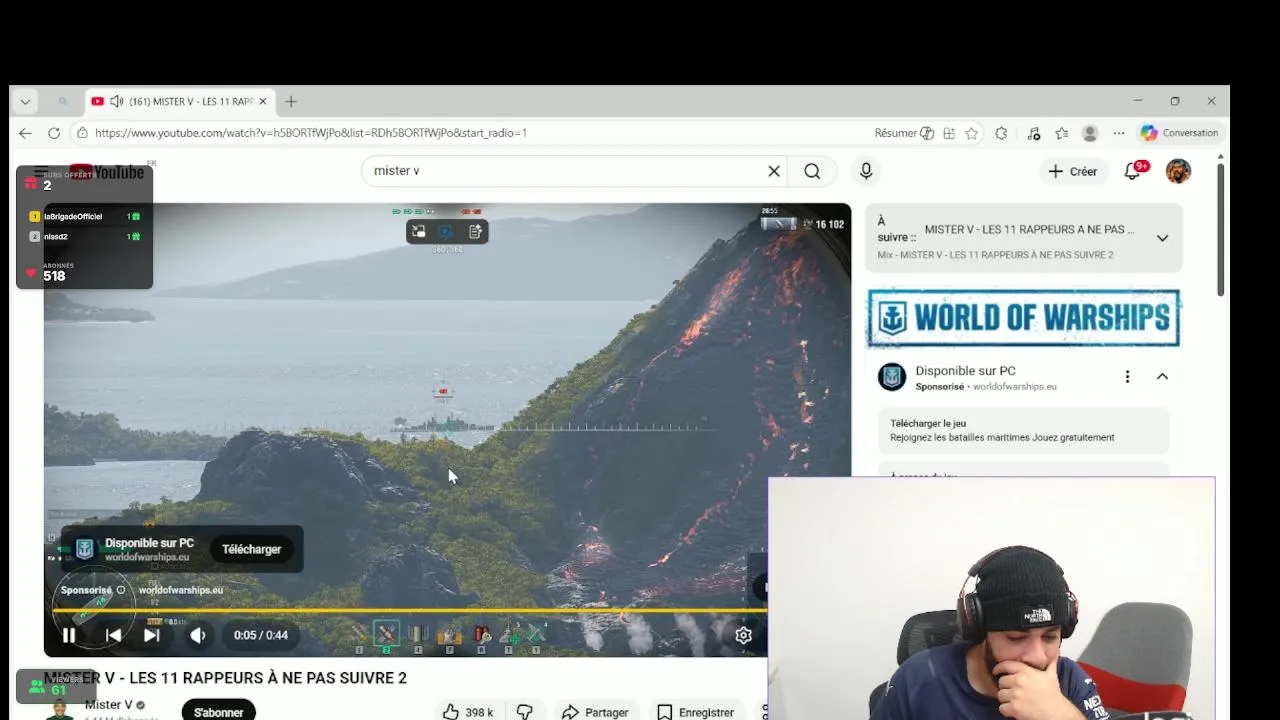Subscribe with the S'abonner button
This screenshot has height=720, width=1280.
[x=218, y=712]
